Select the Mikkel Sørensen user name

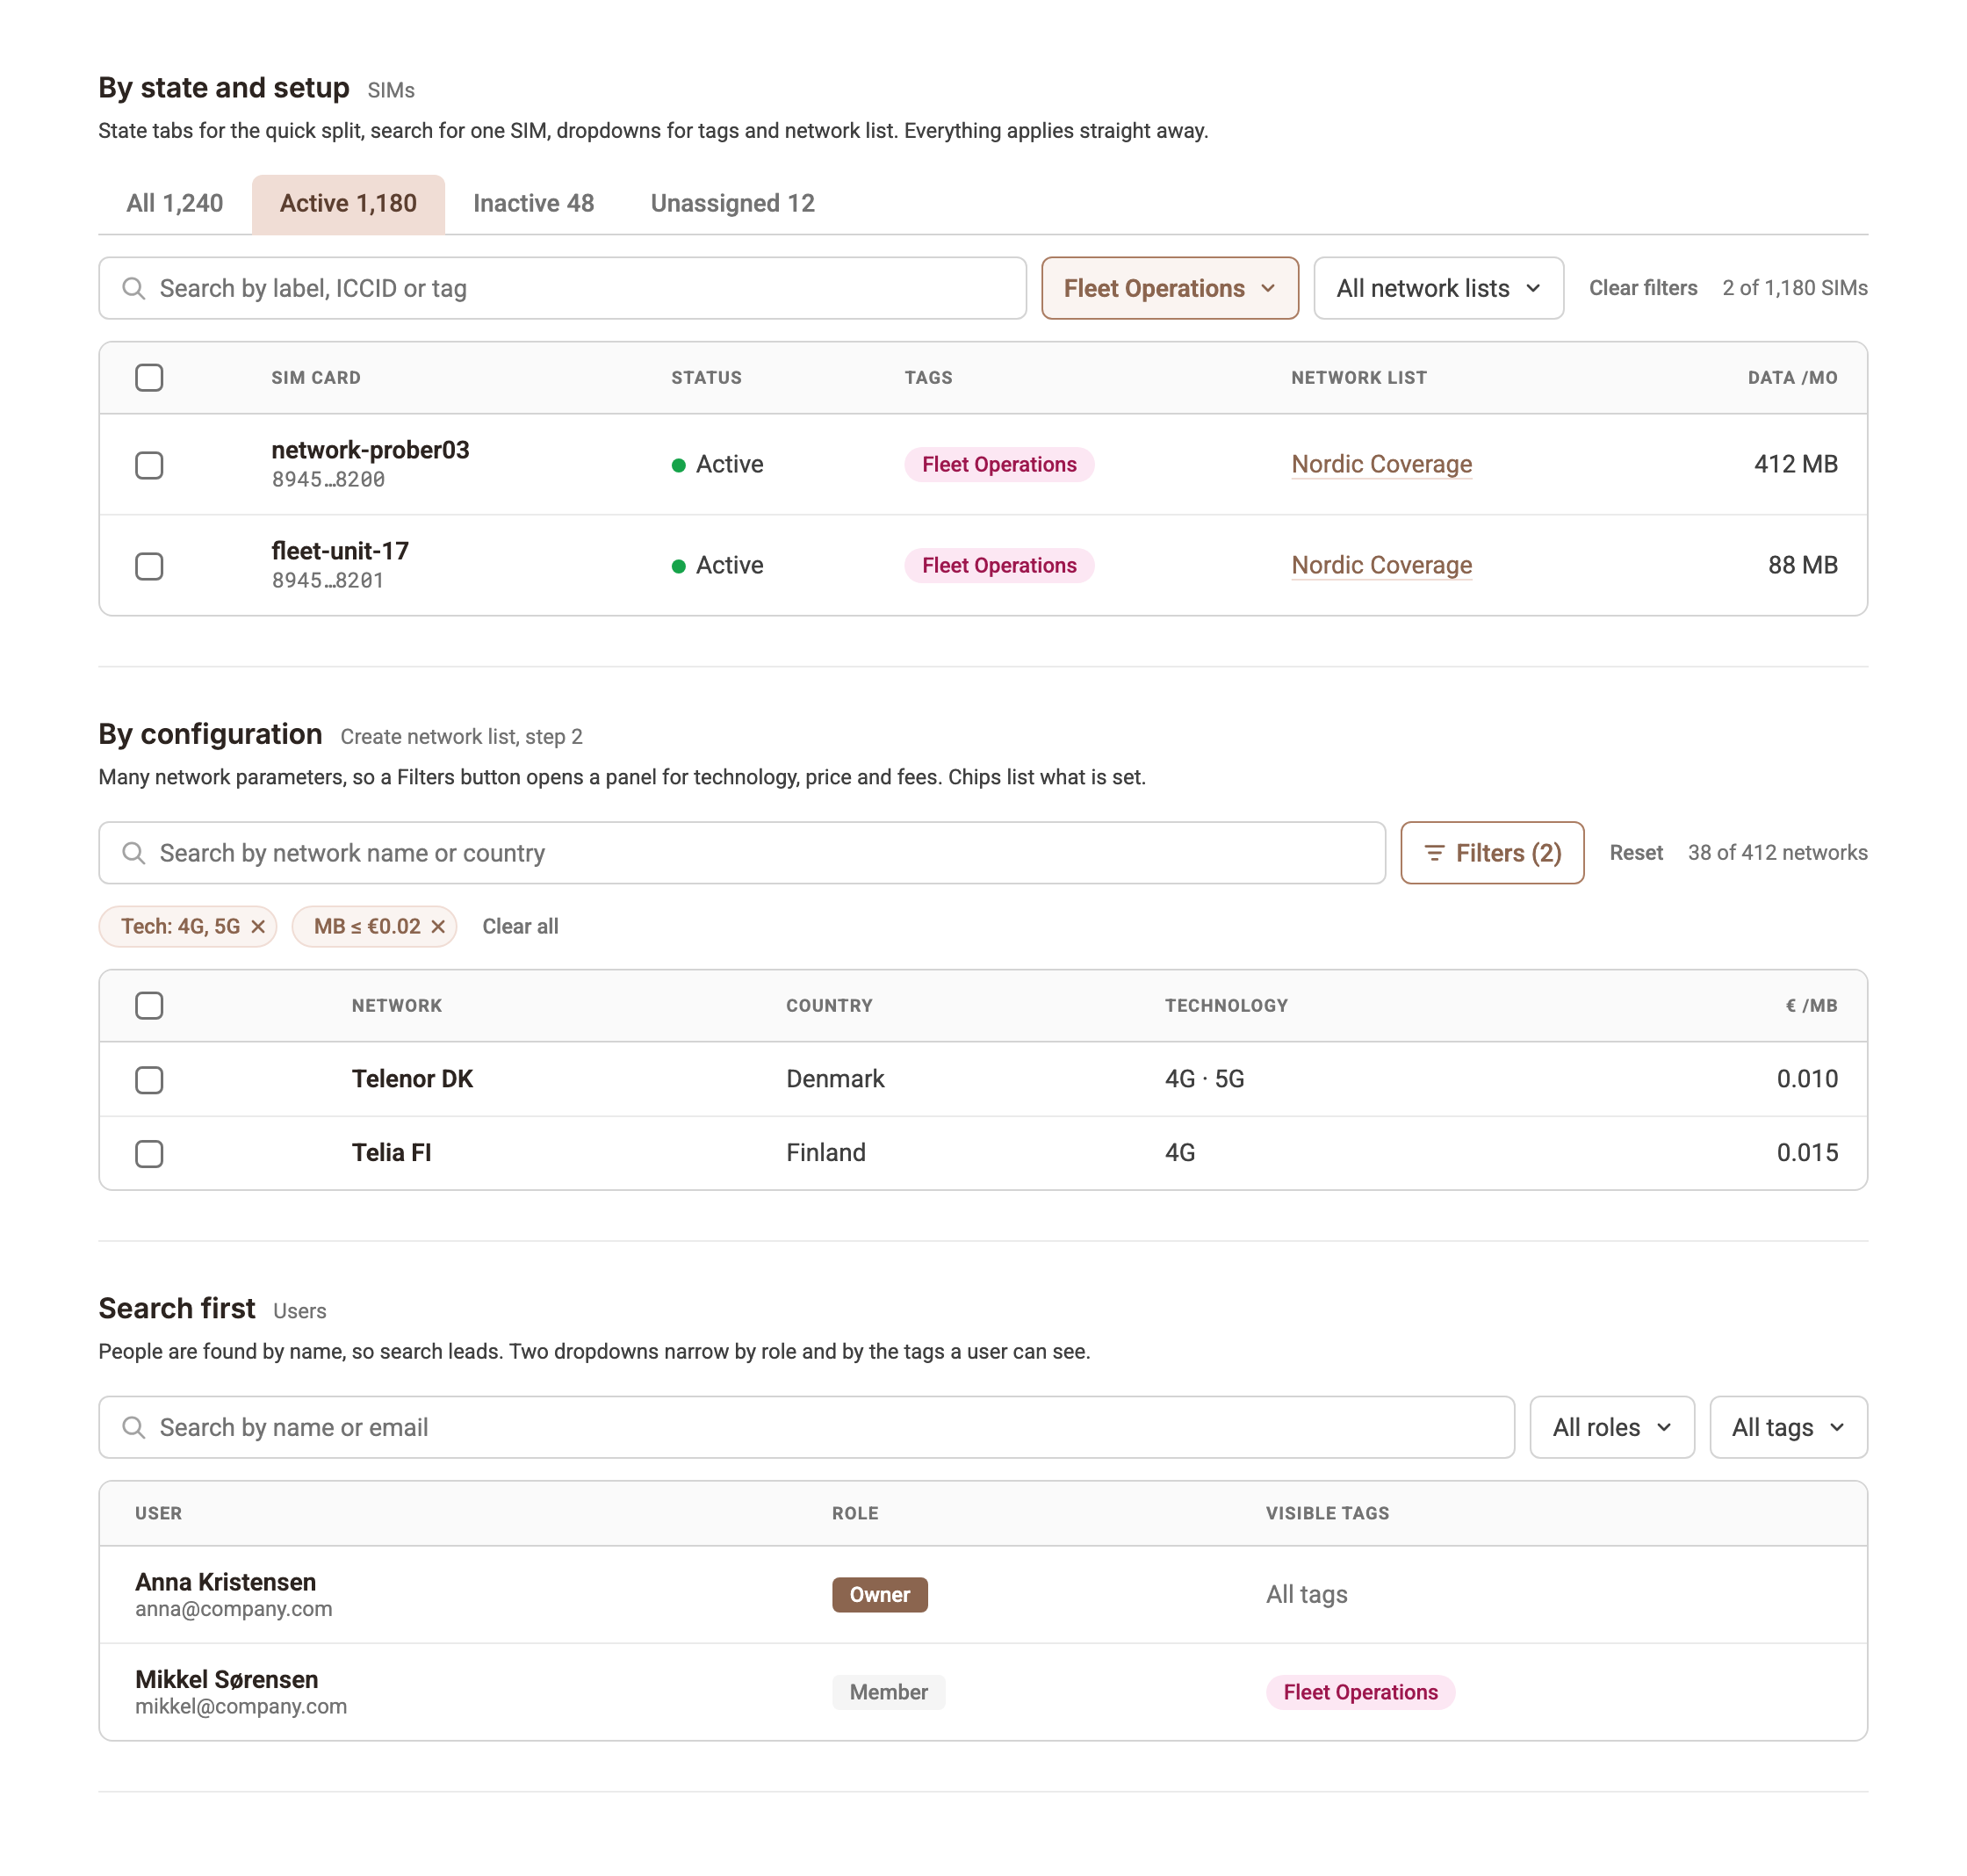pos(227,1679)
